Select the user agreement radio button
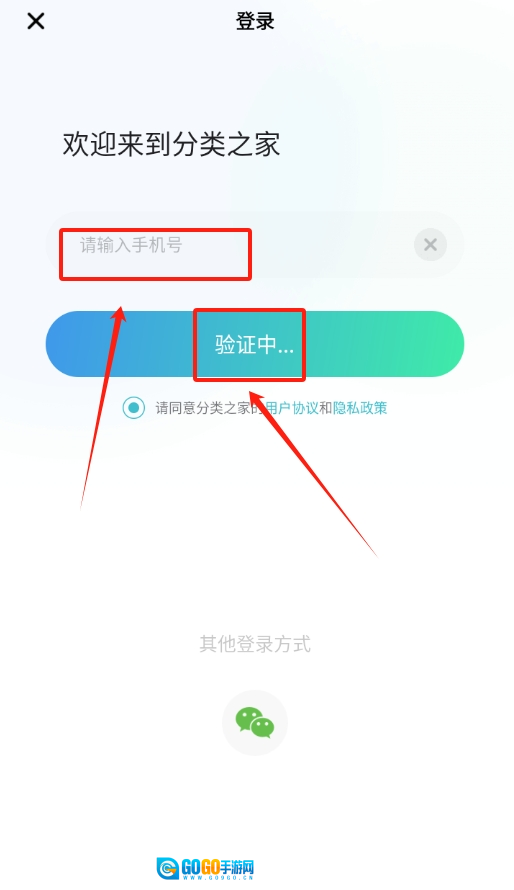This screenshot has height=890, width=514. click(134, 408)
